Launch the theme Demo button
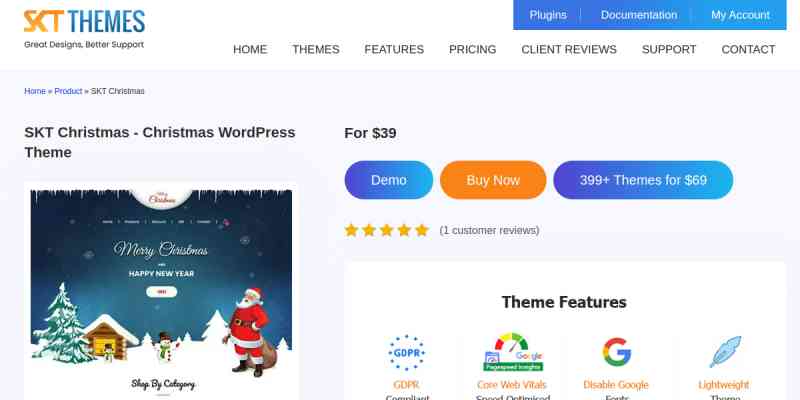 389,180
